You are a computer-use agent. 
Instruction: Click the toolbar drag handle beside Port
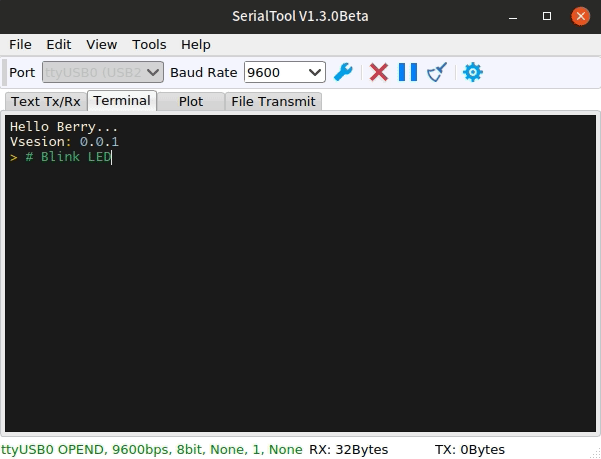coord(5,72)
